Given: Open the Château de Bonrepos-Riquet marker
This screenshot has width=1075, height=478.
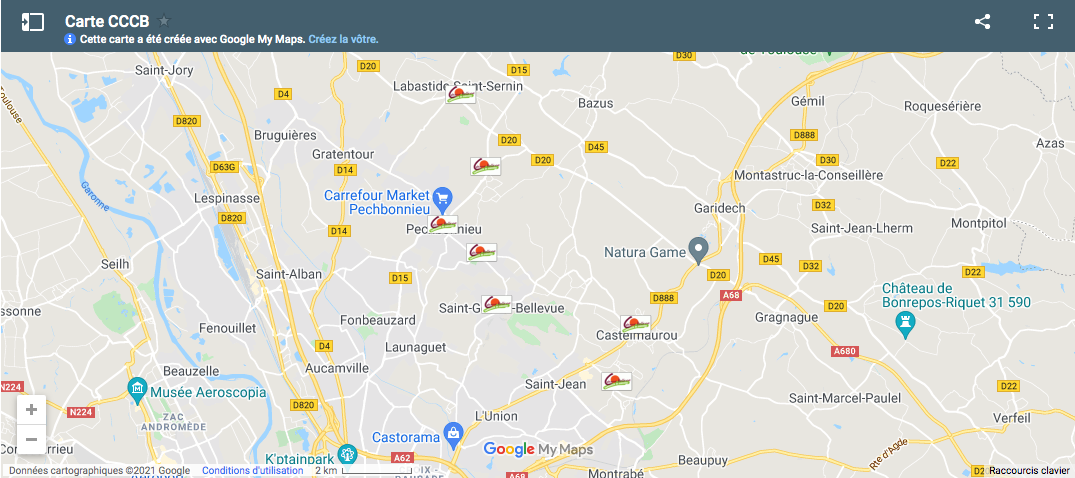Looking at the screenshot, I should (x=906, y=326).
